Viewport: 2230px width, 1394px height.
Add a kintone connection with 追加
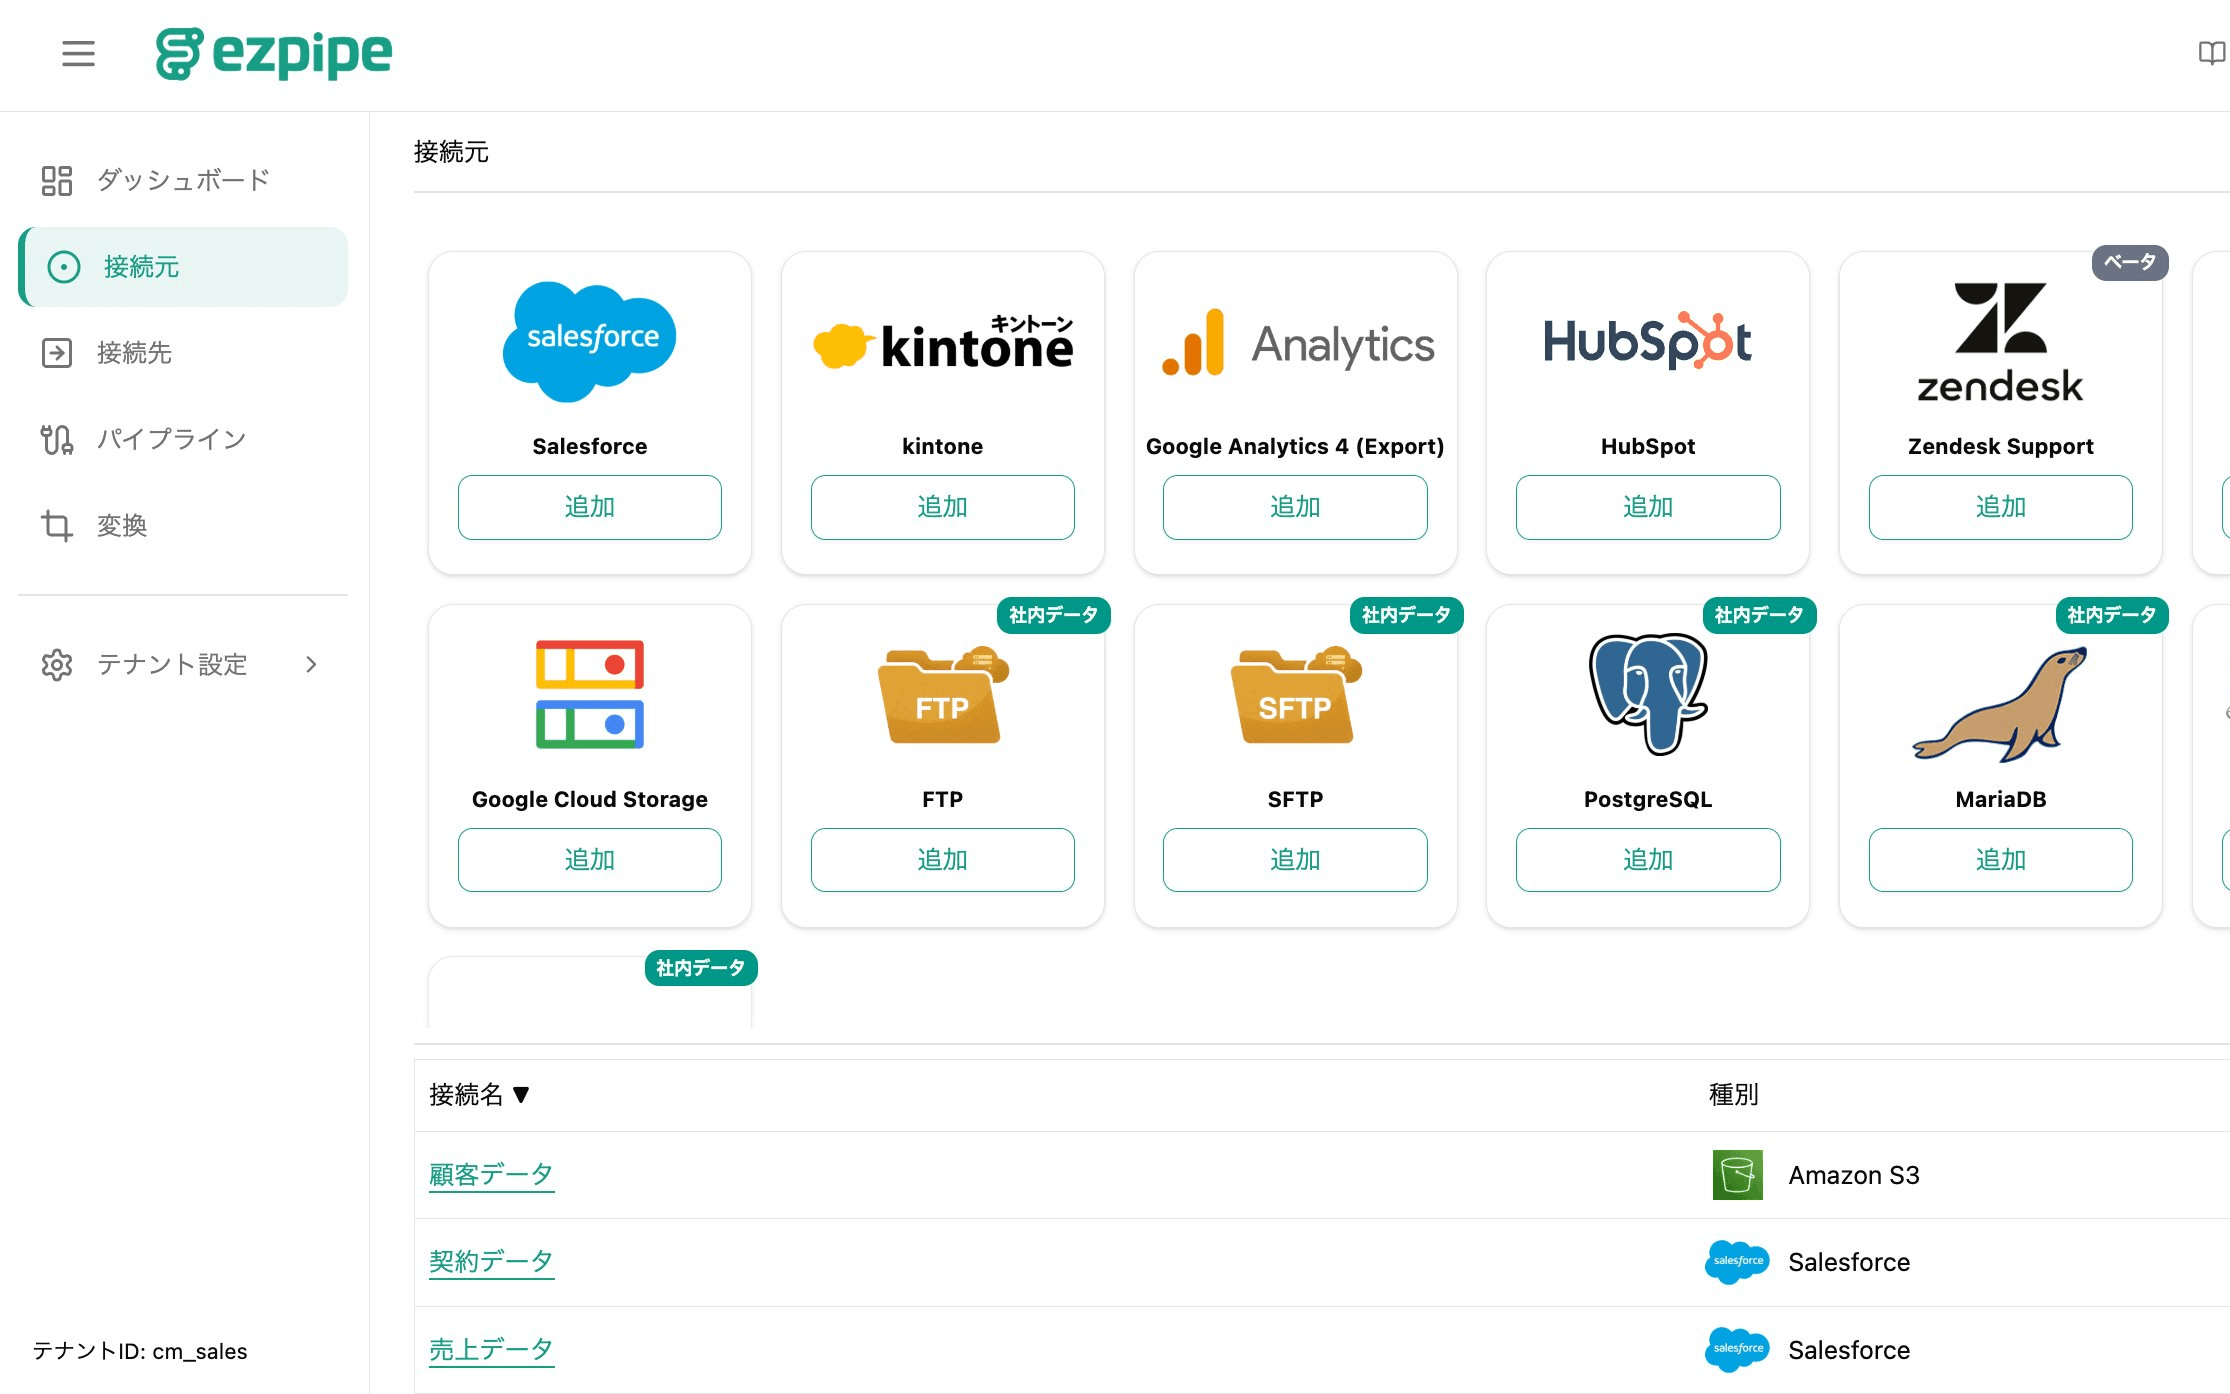tap(943, 507)
